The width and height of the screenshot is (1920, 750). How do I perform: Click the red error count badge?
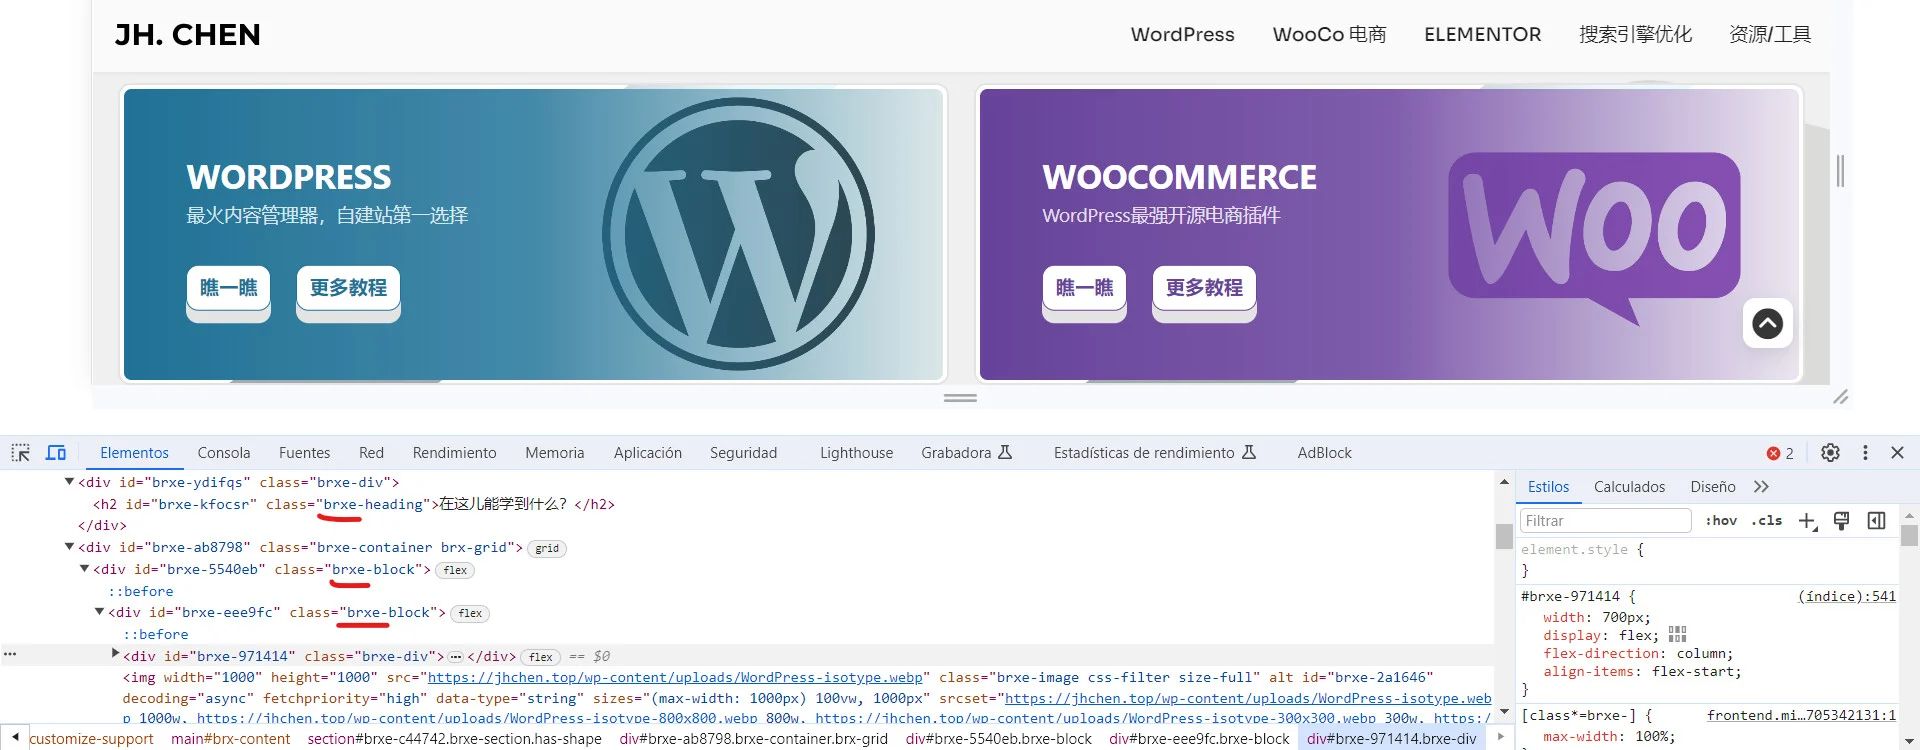click(x=1780, y=453)
